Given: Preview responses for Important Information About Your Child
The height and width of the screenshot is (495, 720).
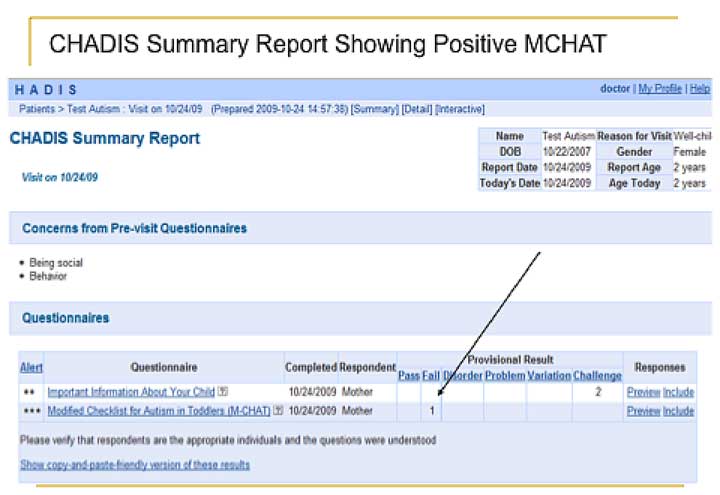Looking at the screenshot, I should [643, 392].
